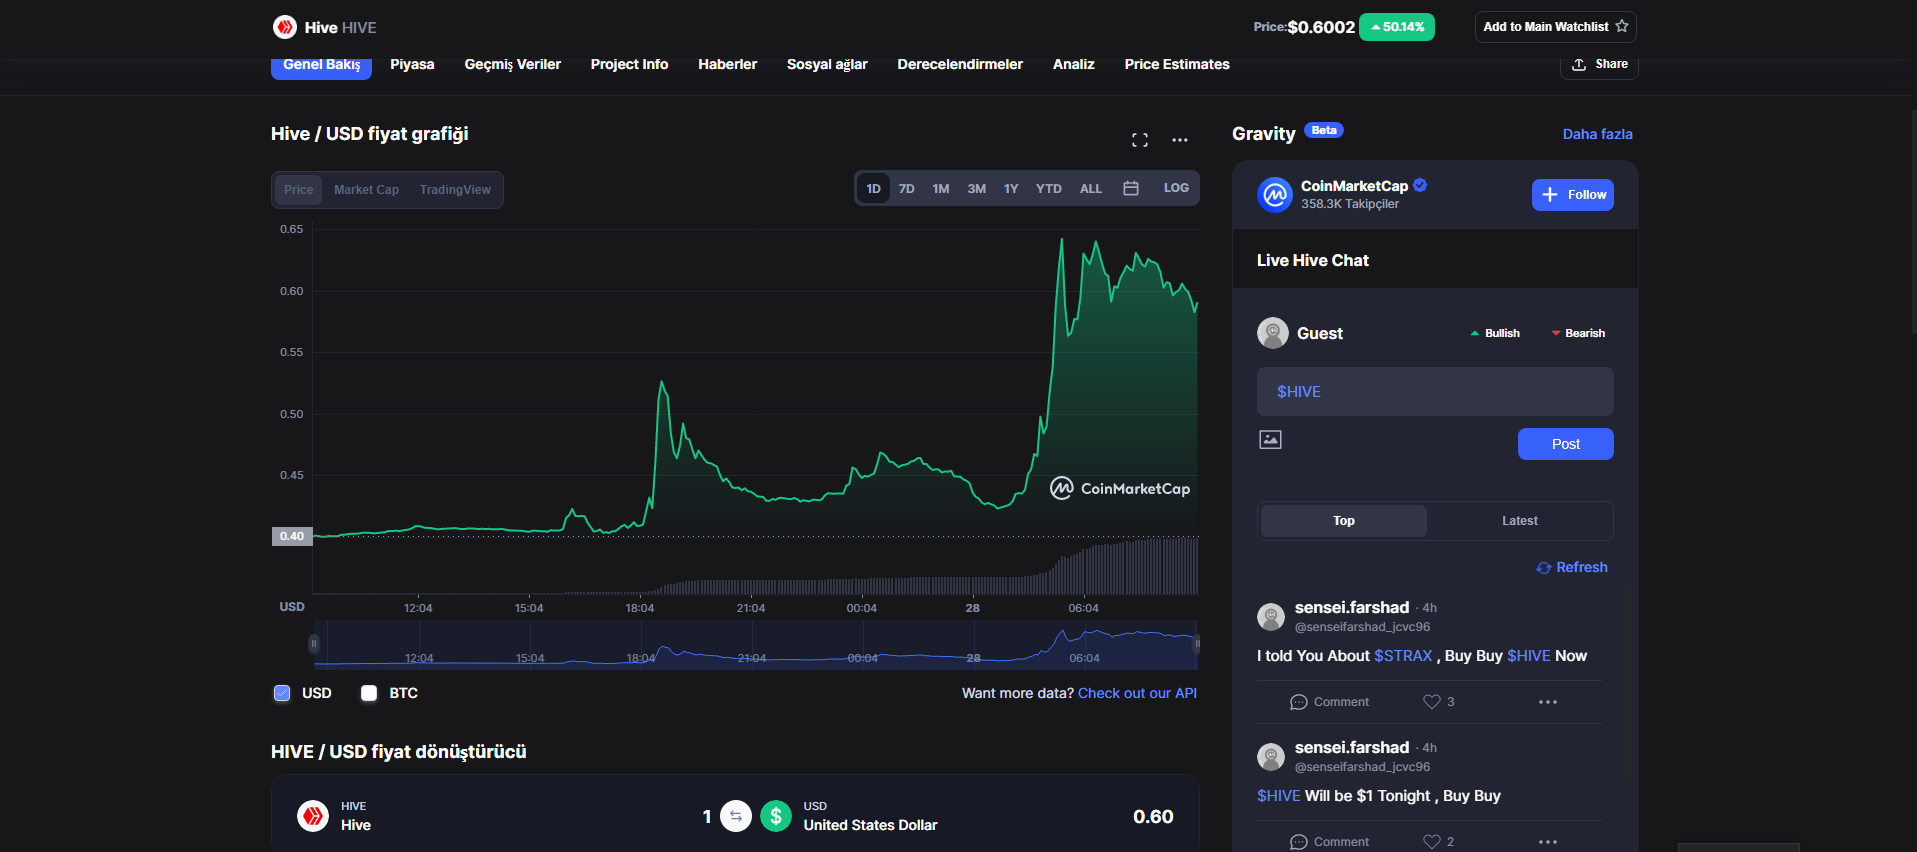Select Bearish sentiment
The width and height of the screenshot is (1917, 852).
click(x=1578, y=333)
